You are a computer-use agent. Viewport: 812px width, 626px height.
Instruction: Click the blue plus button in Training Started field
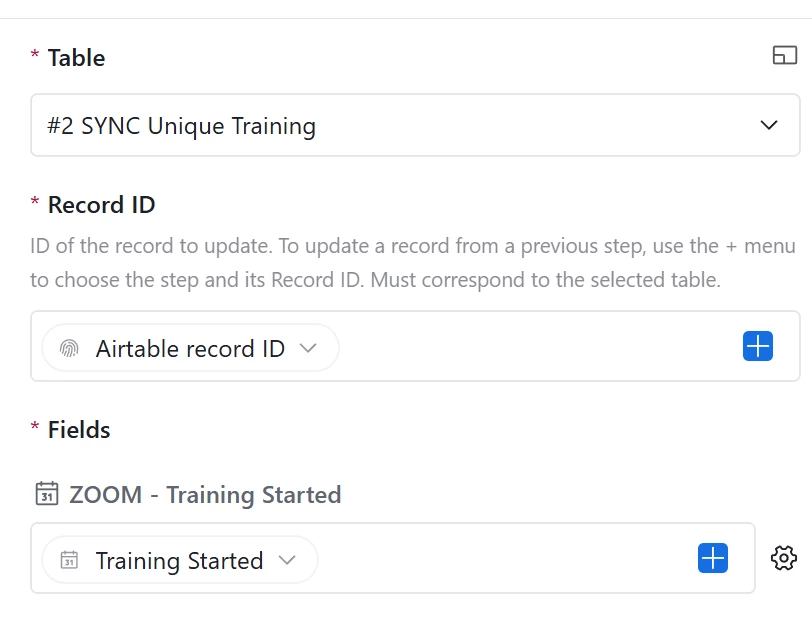click(x=713, y=558)
